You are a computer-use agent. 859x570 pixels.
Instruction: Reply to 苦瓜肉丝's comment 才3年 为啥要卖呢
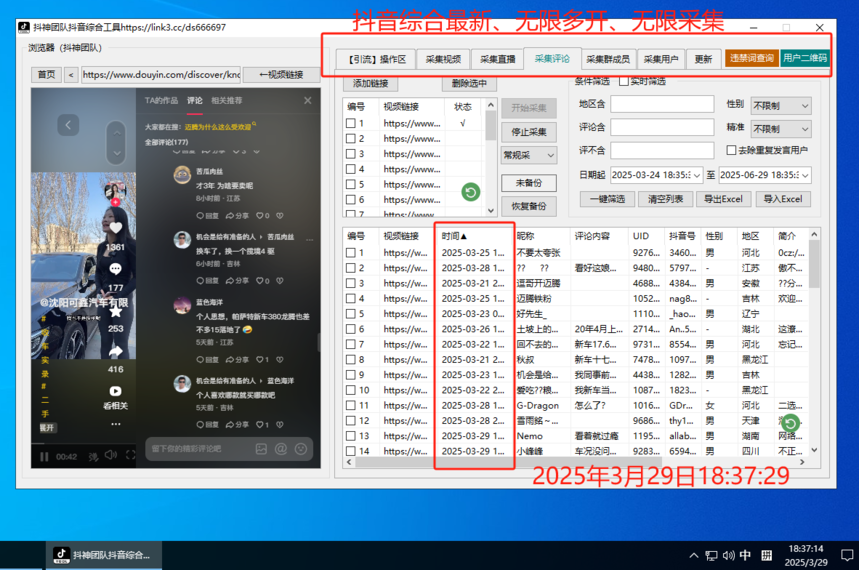[208, 216]
